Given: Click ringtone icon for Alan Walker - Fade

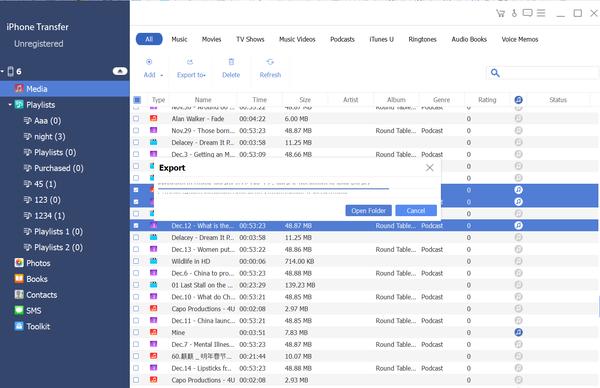Looking at the screenshot, I should (518, 119).
